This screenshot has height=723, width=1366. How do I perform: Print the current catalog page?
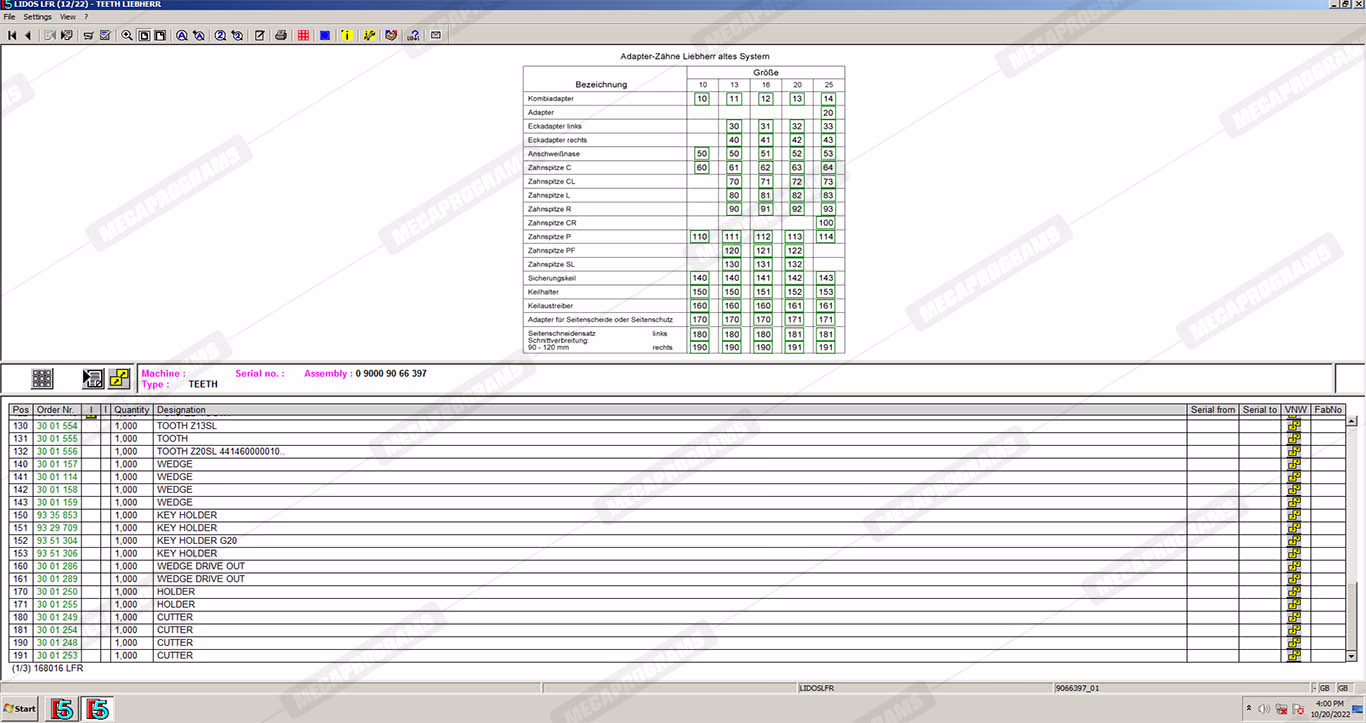pos(281,35)
